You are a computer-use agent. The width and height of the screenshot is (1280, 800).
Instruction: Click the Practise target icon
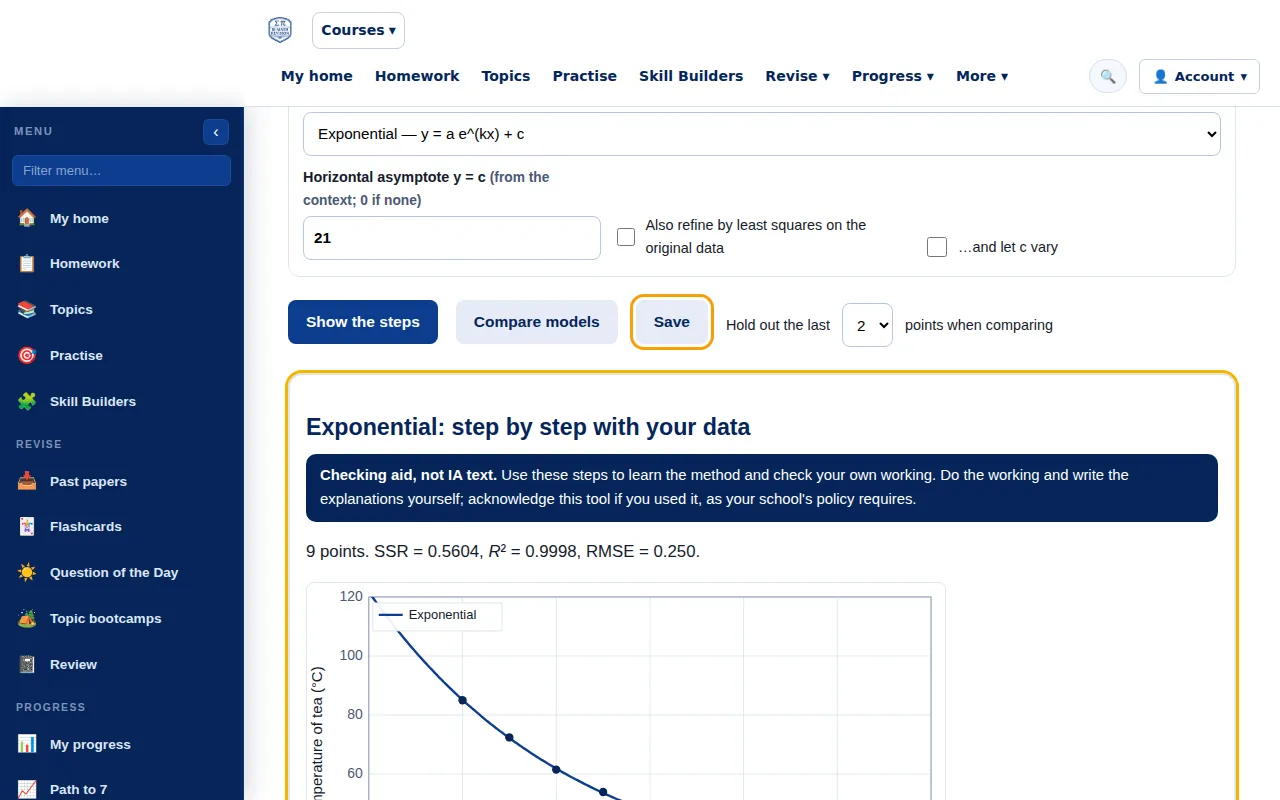click(27, 355)
